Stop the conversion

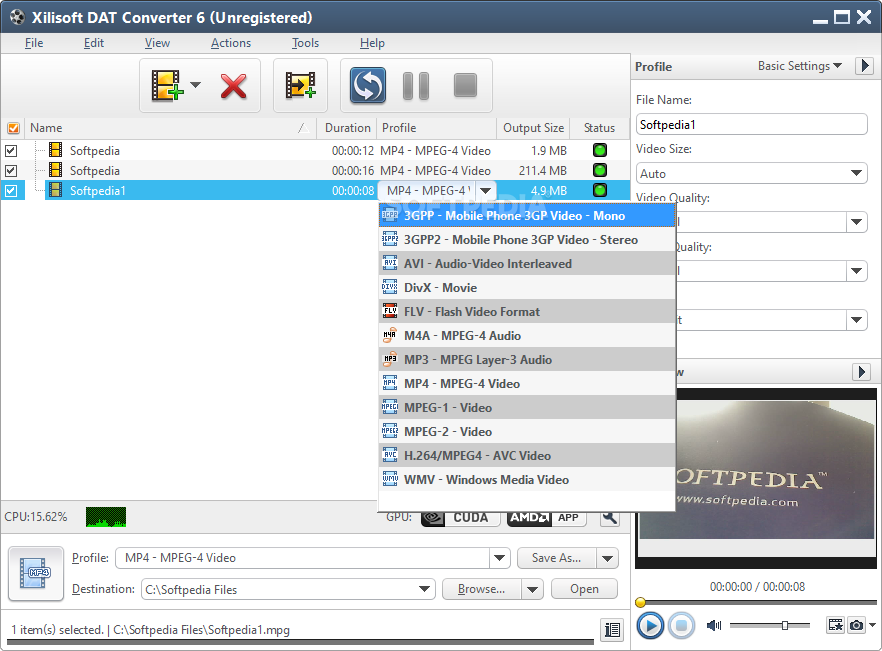(x=465, y=86)
